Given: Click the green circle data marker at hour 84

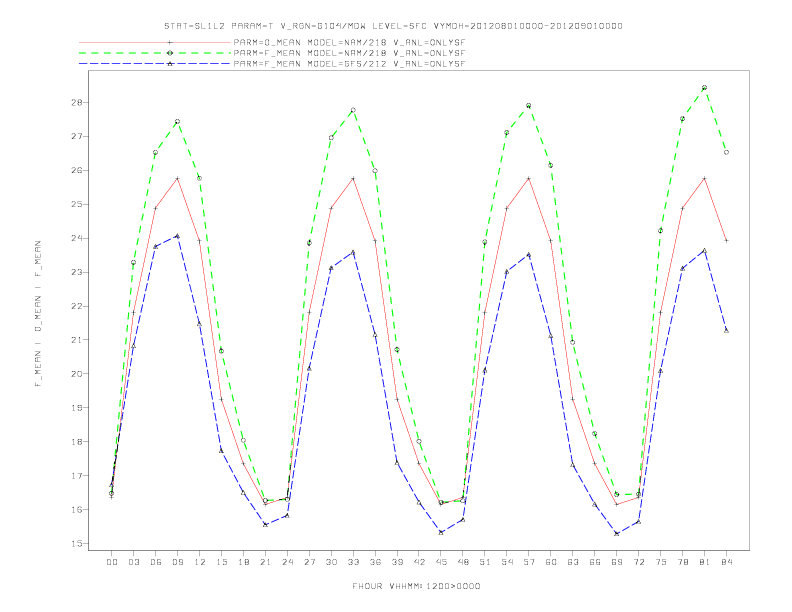Looking at the screenshot, I should 727,152.
